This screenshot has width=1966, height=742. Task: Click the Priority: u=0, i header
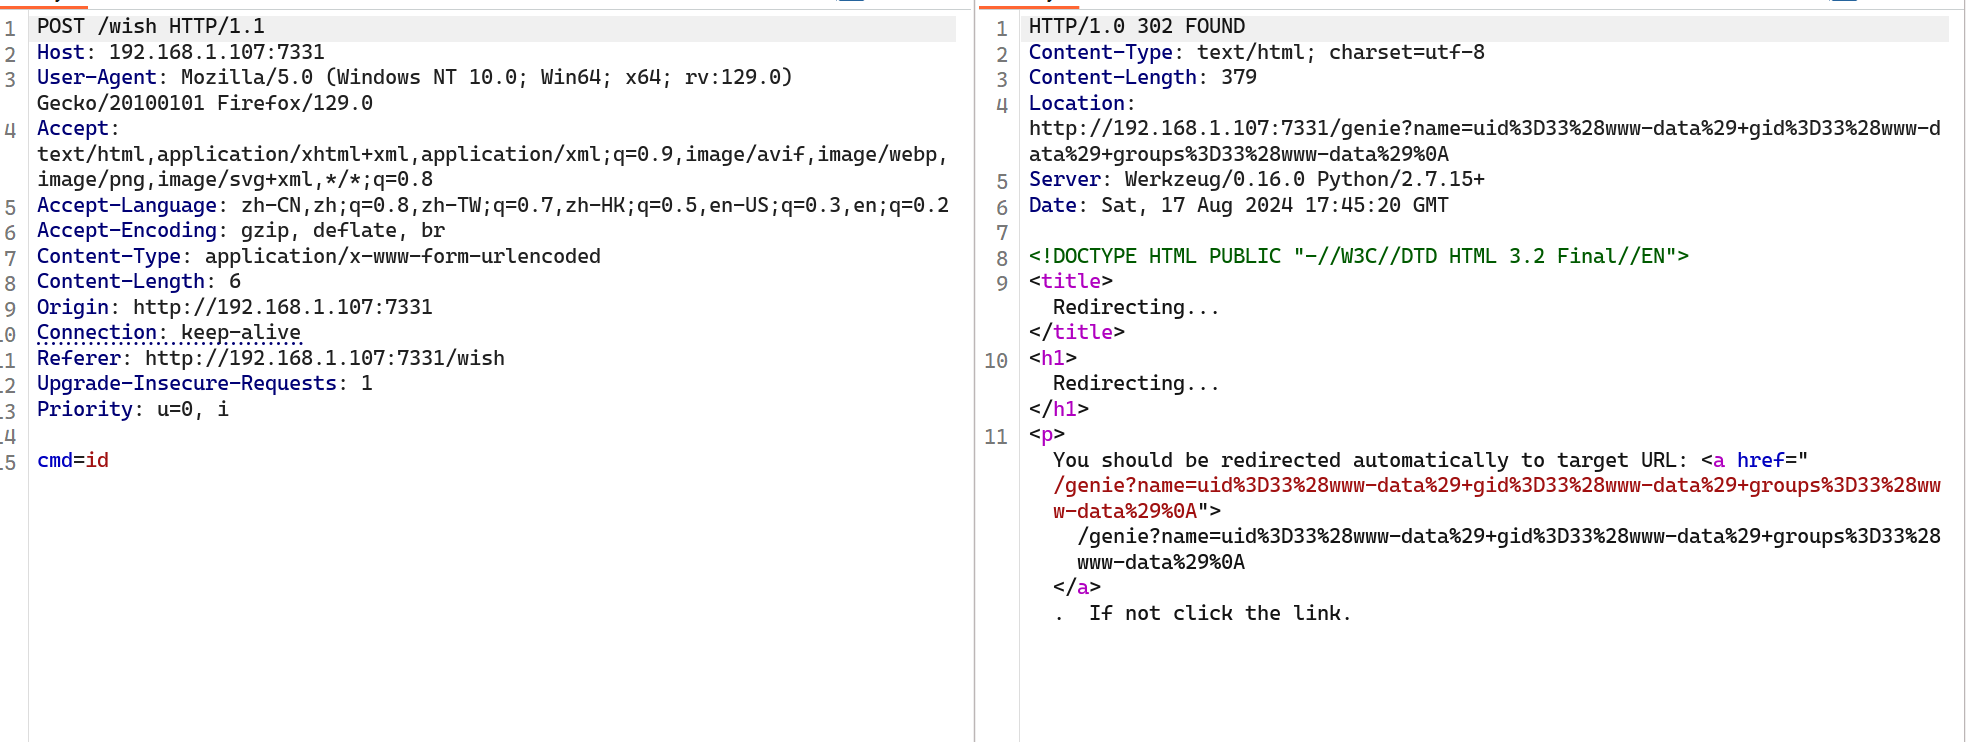tap(133, 409)
